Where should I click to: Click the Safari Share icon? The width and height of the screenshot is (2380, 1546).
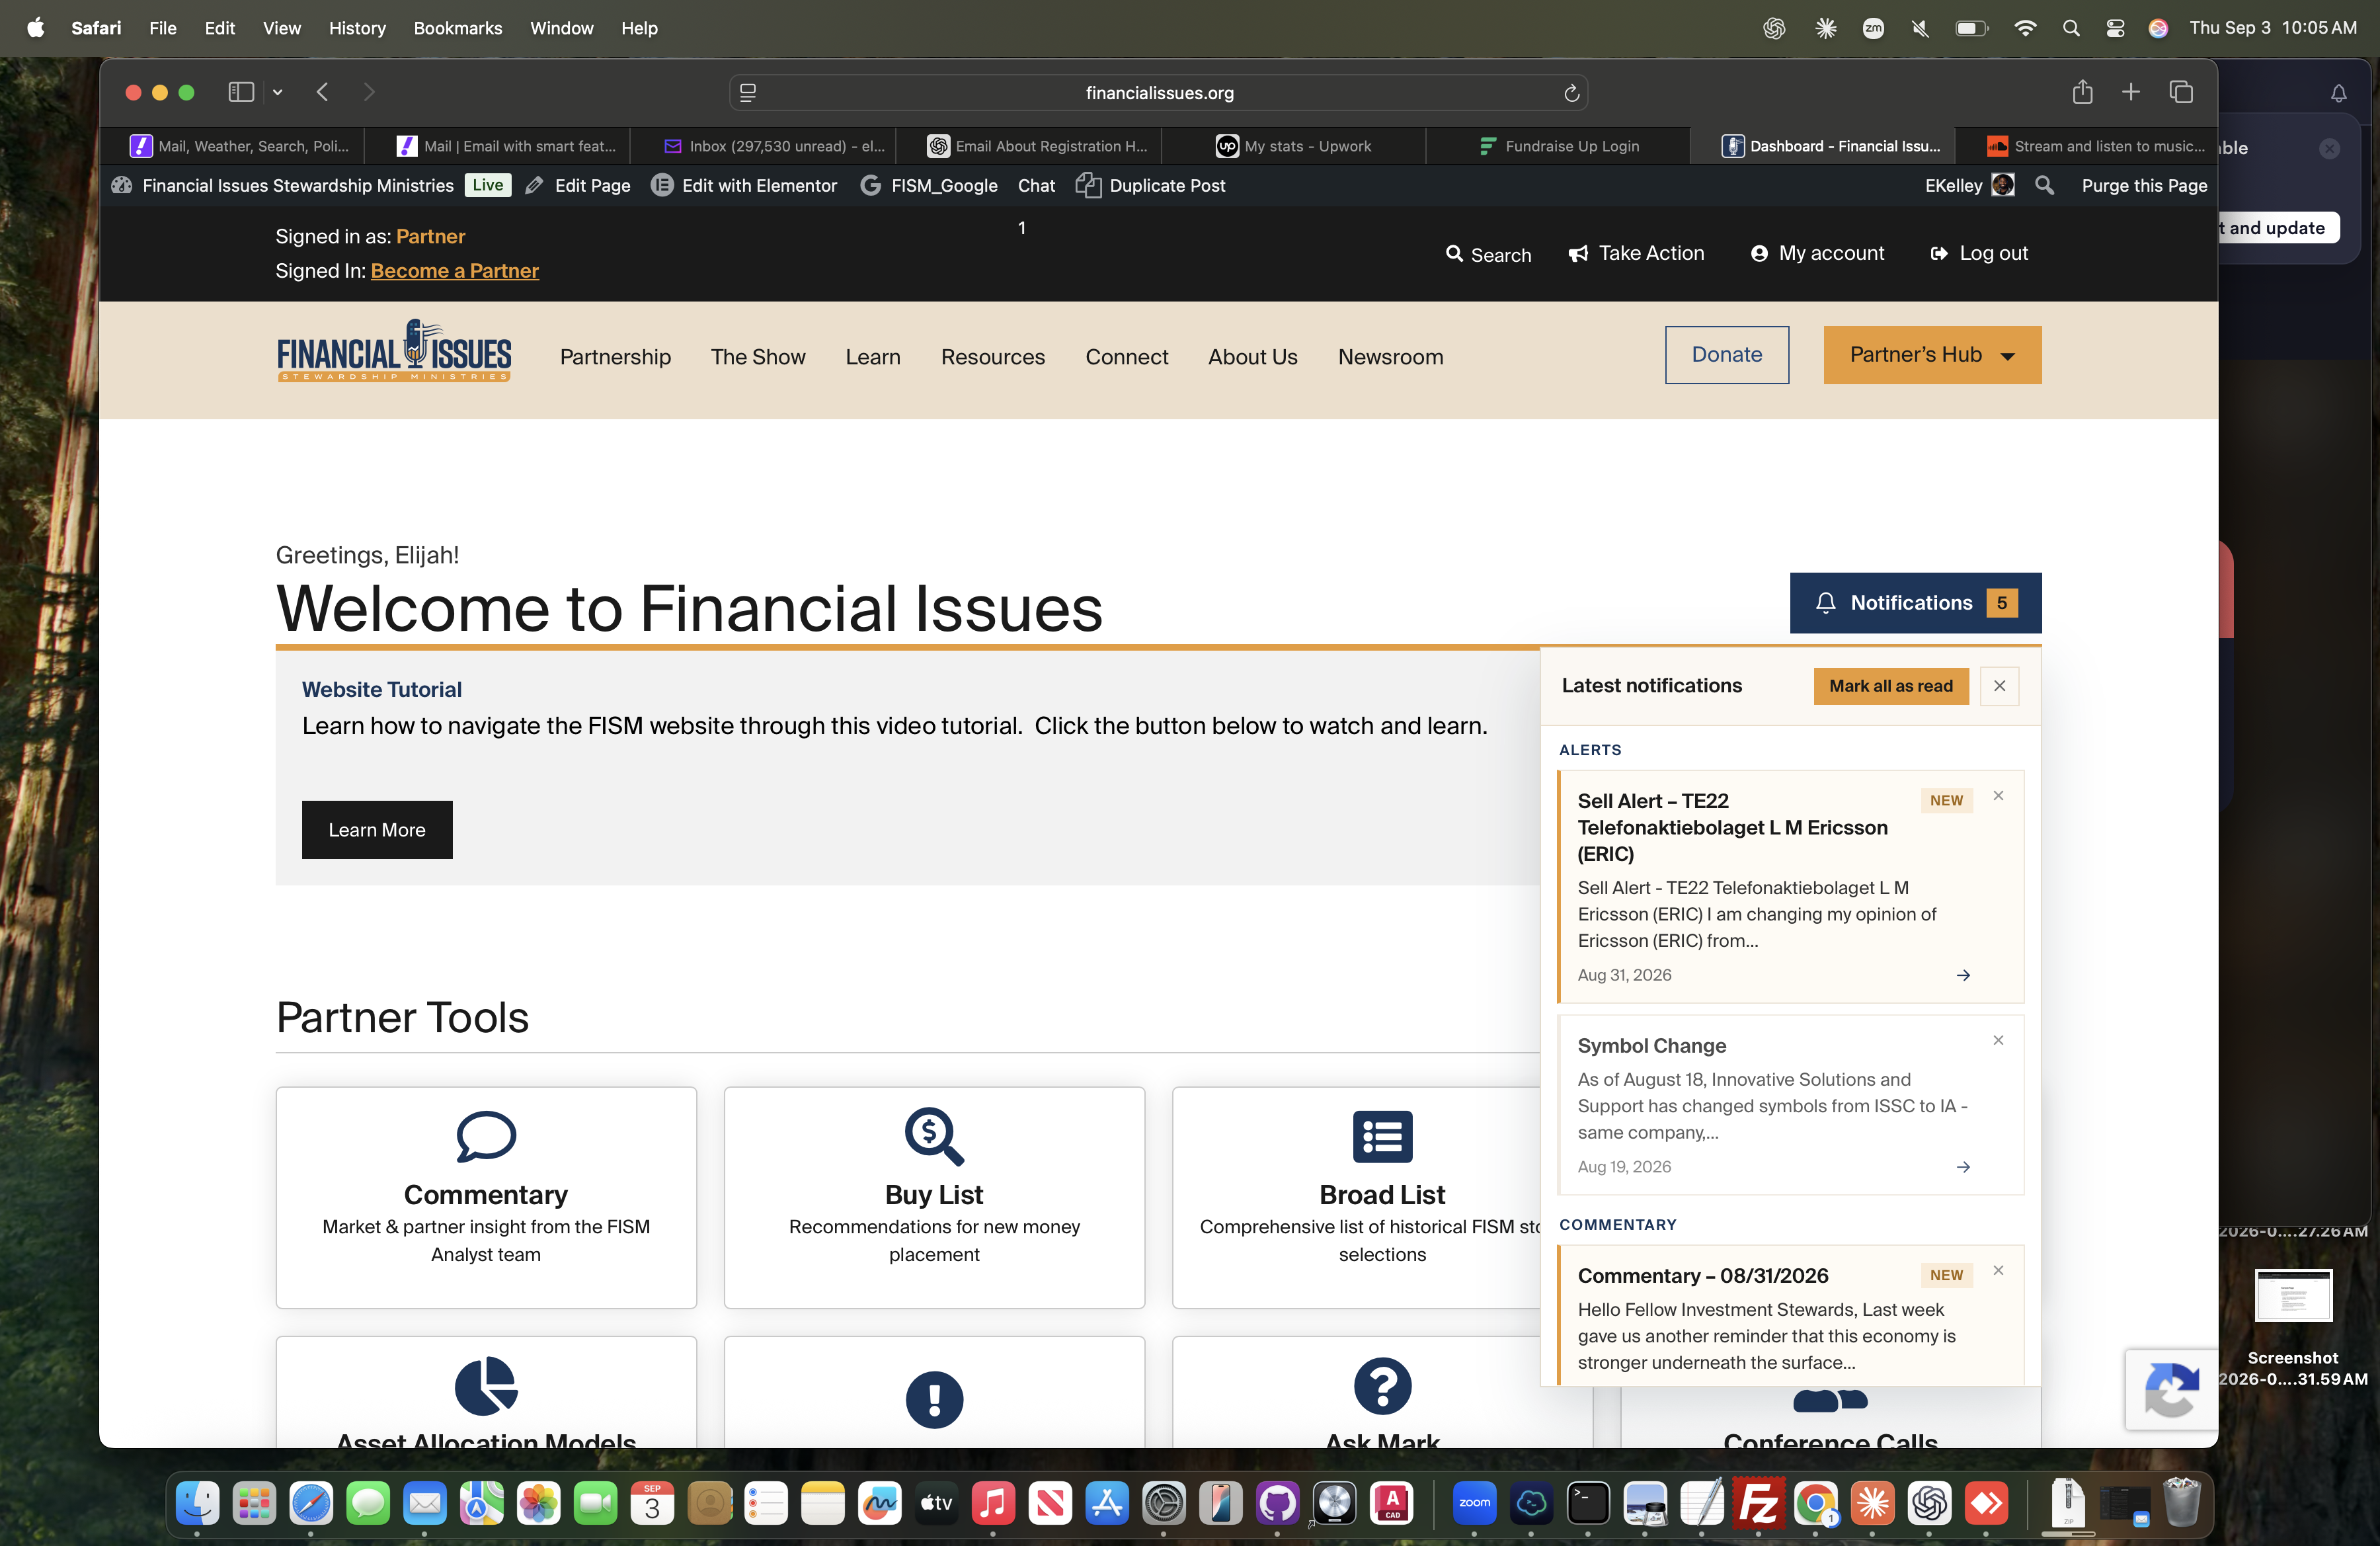2082,92
